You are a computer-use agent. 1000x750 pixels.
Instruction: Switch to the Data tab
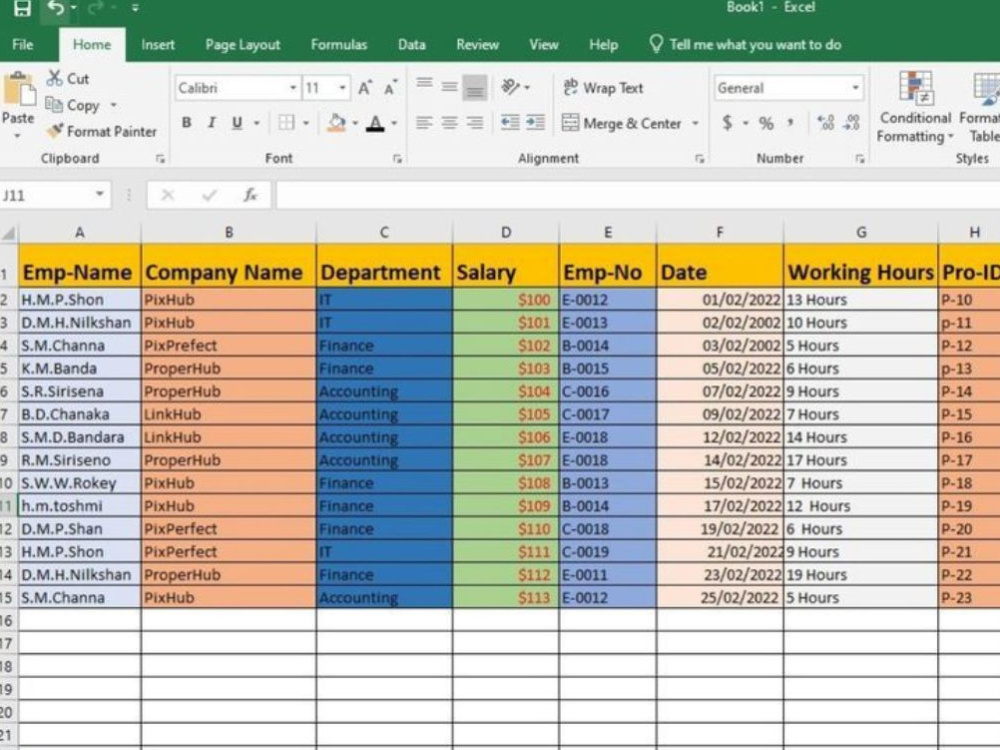tap(411, 45)
